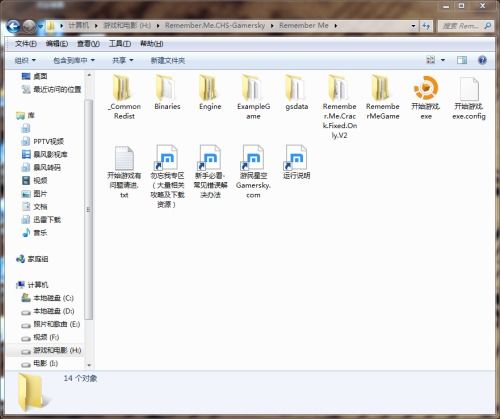Select the 新手必看 shortcut
Viewport: 500px width, 419px height.
pyautogui.click(x=210, y=171)
